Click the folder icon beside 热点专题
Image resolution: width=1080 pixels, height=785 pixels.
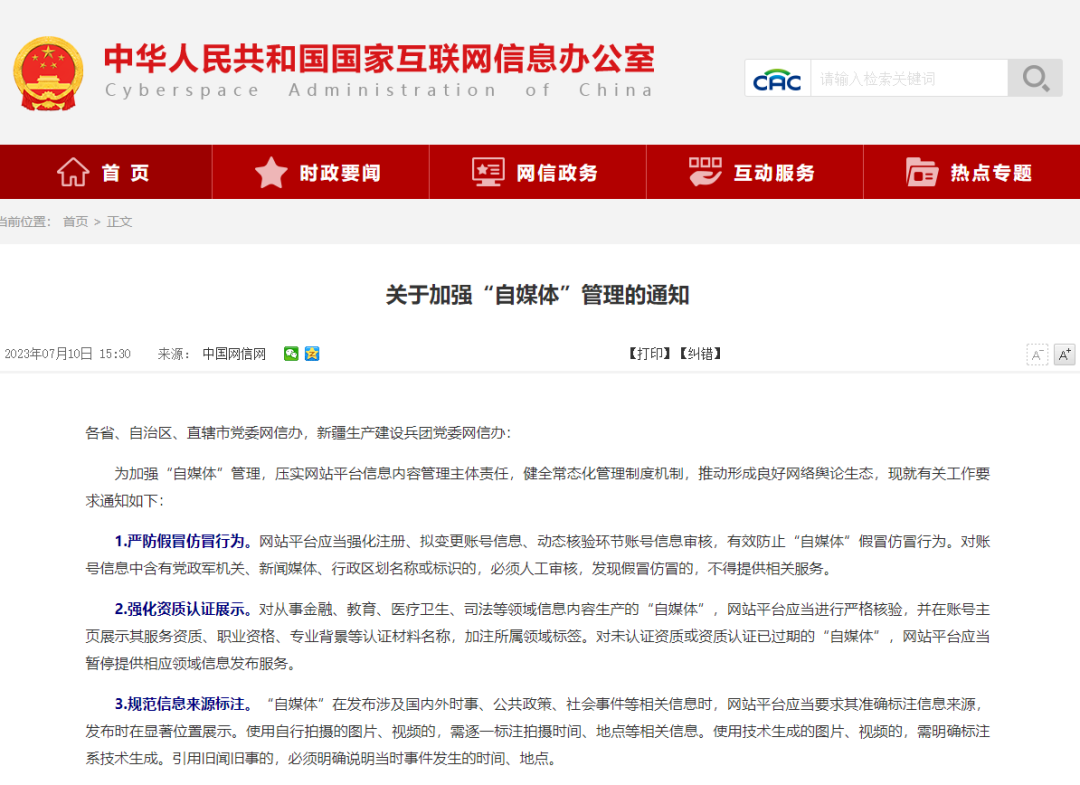click(922, 172)
